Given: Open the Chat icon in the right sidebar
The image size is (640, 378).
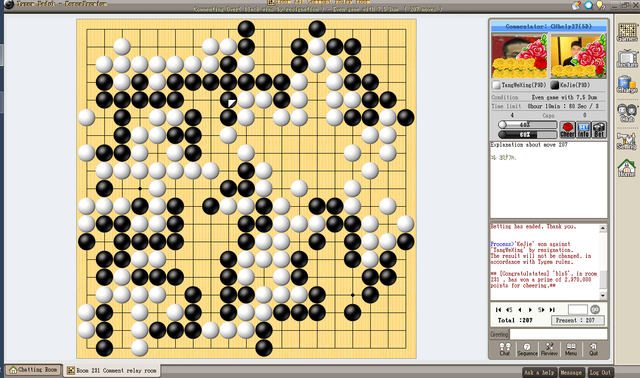Looking at the screenshot, I should [x=627, y=112].
